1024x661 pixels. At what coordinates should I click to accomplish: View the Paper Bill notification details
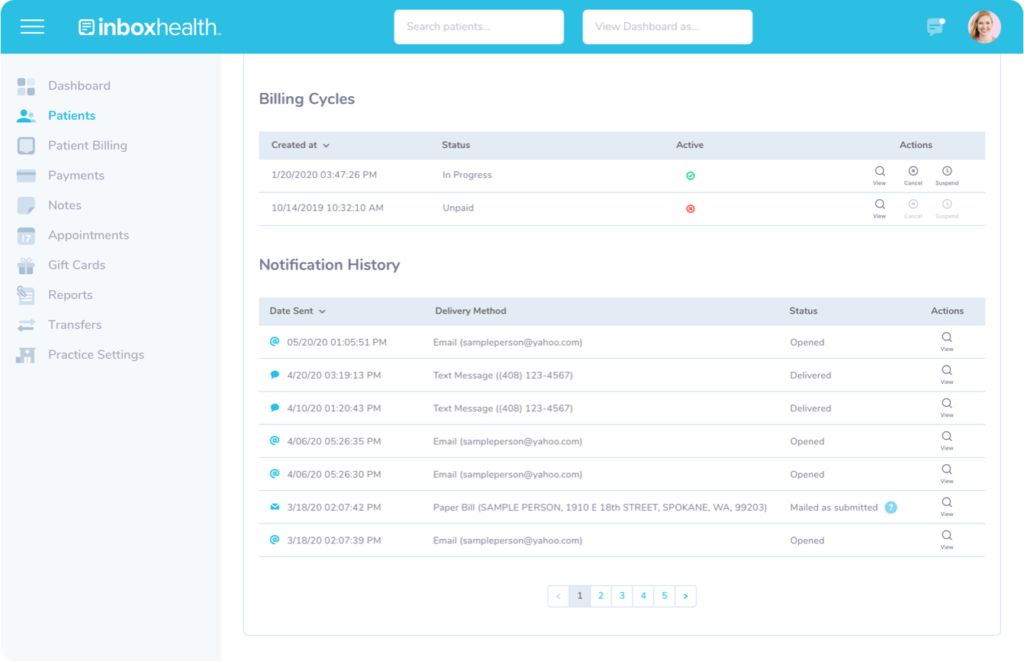click(947, 508)
